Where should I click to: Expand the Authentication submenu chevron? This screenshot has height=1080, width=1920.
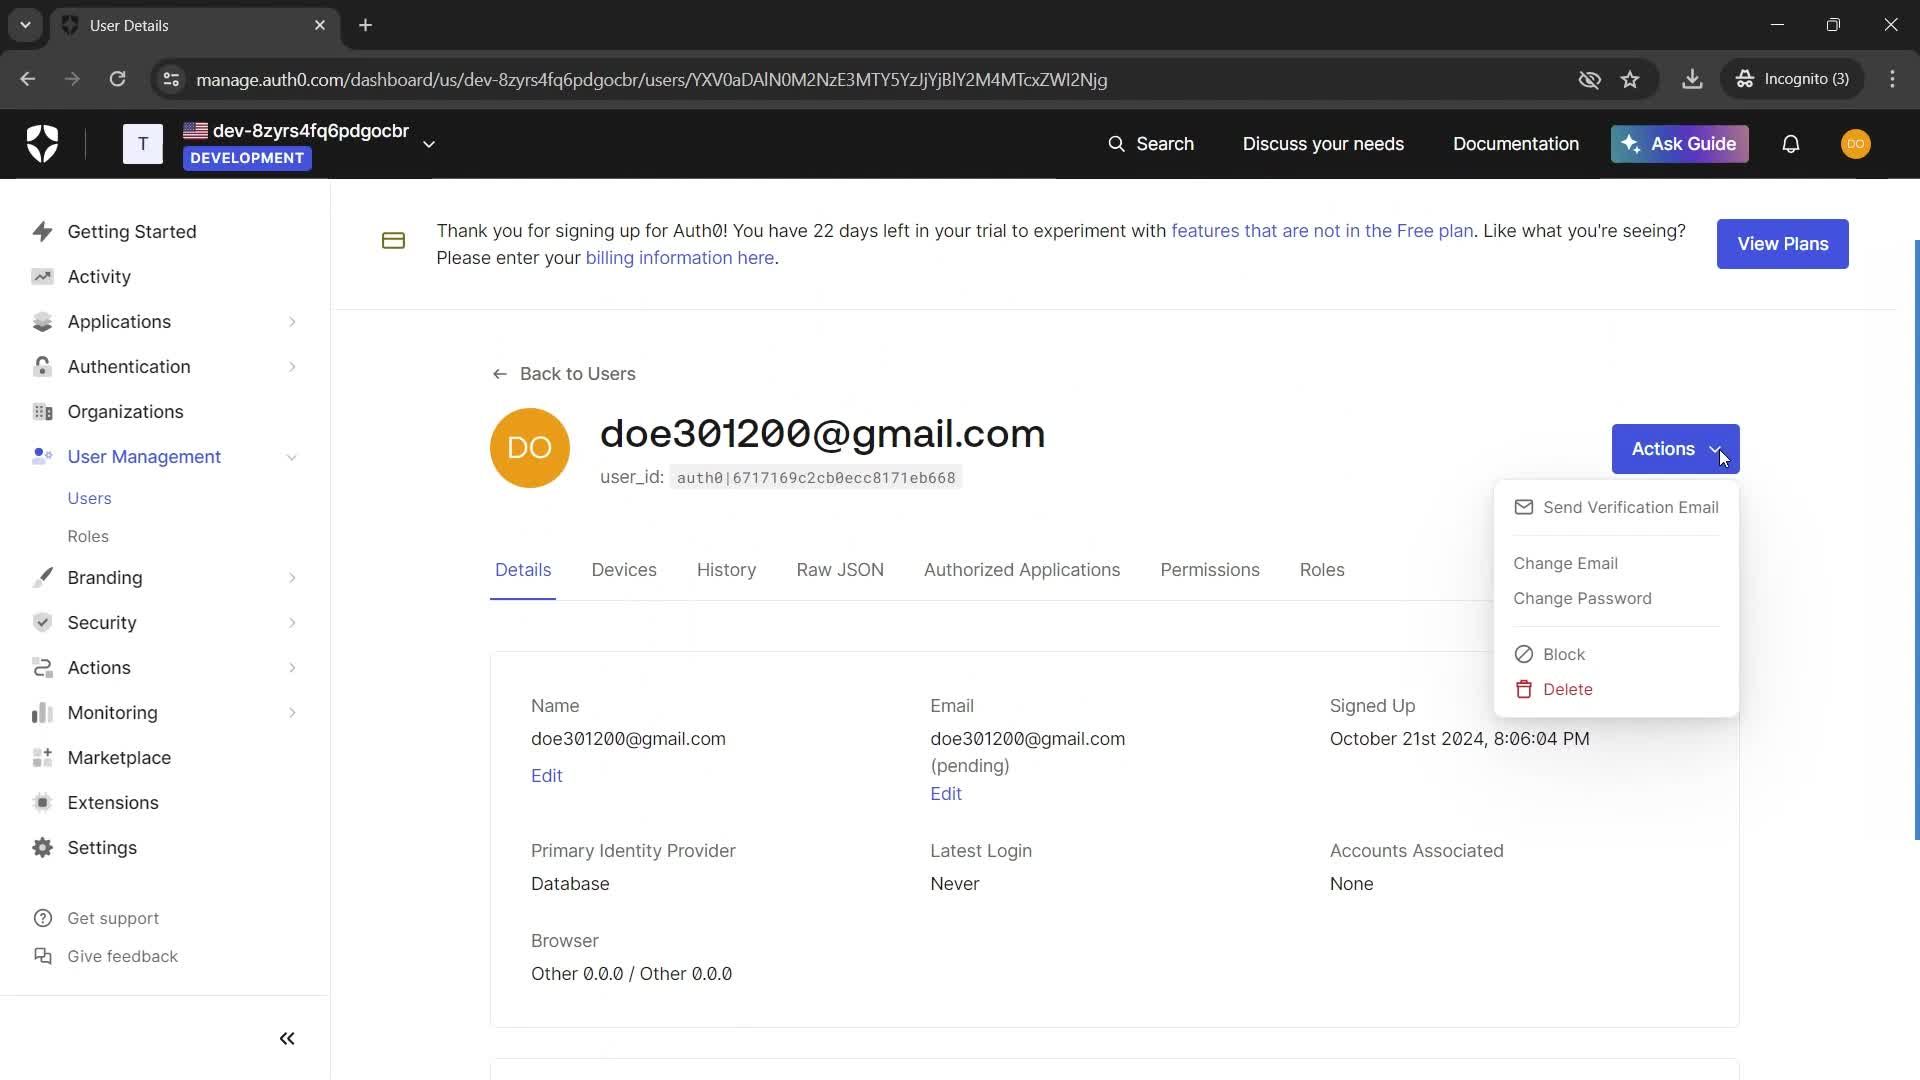coord(292,367)
